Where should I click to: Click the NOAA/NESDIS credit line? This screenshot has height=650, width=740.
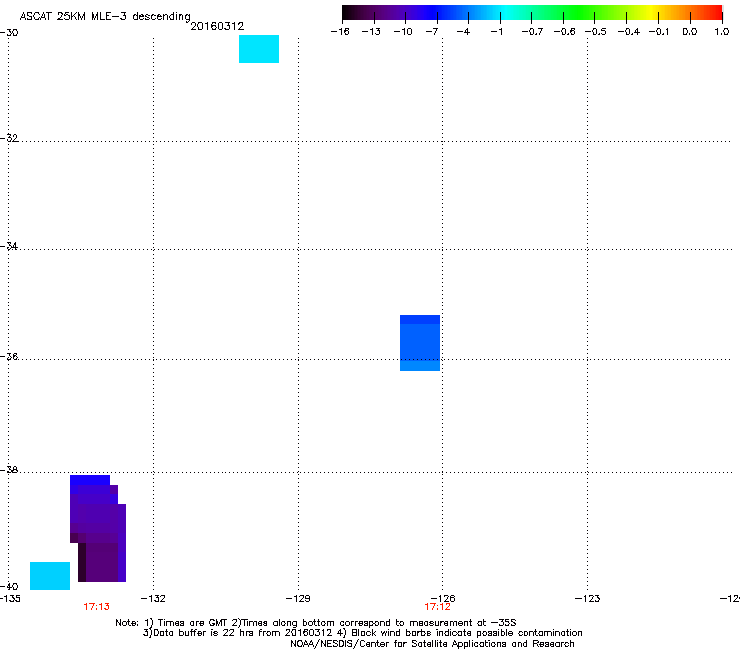pos(432,644)
